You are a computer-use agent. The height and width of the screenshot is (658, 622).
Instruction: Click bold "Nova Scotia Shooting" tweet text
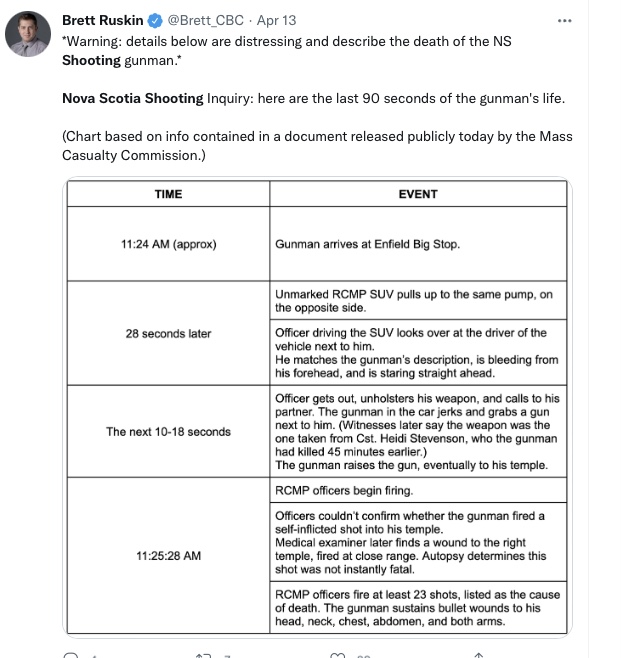pyautogui.click(x=133, y=98)
